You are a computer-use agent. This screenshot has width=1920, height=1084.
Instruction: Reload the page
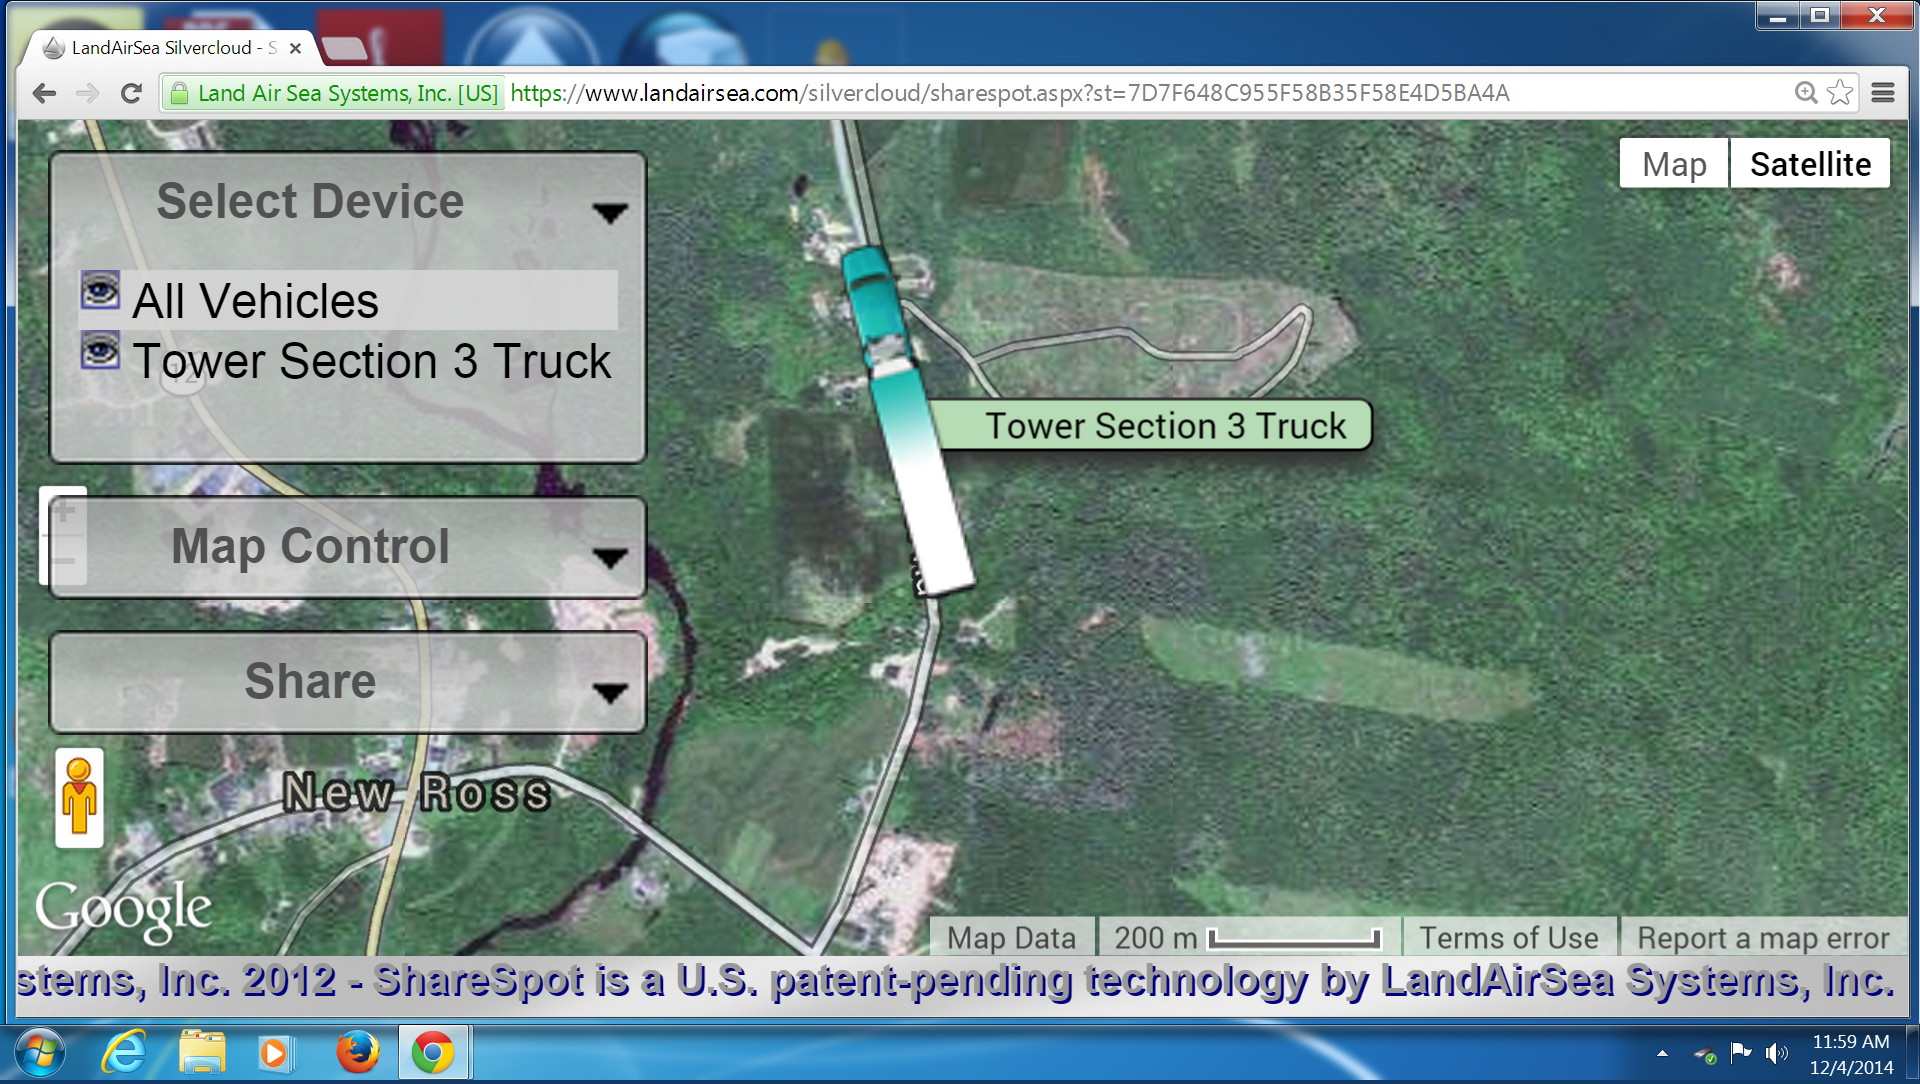point(131,93)
